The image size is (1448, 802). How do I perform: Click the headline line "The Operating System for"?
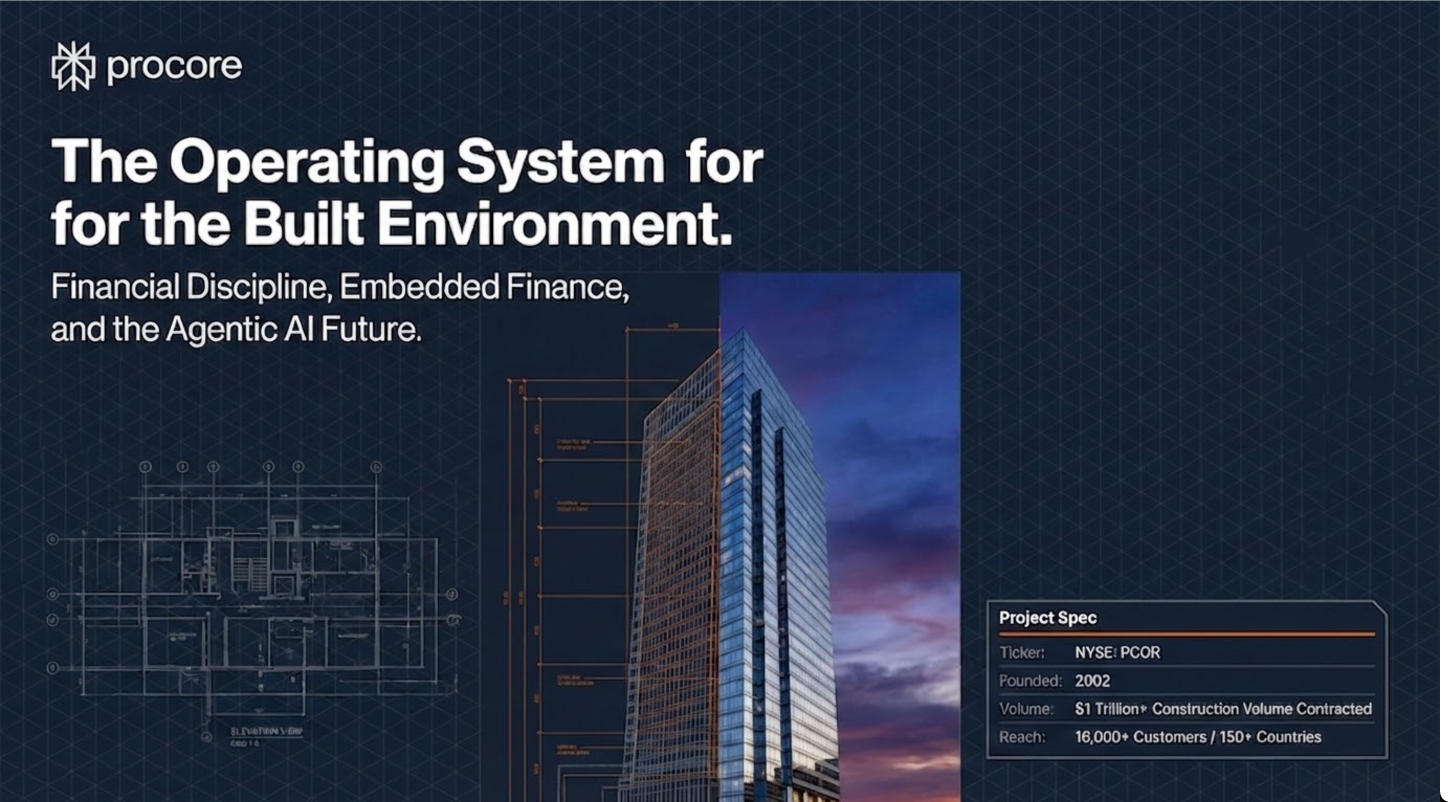point(407,163)
